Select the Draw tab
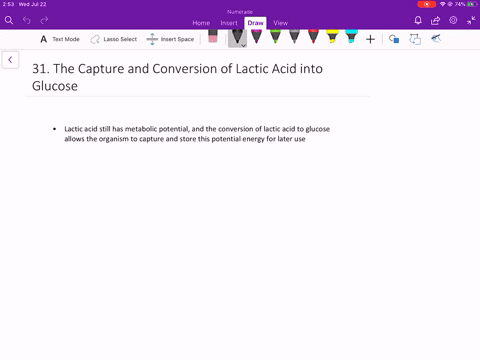 [255, 23]
